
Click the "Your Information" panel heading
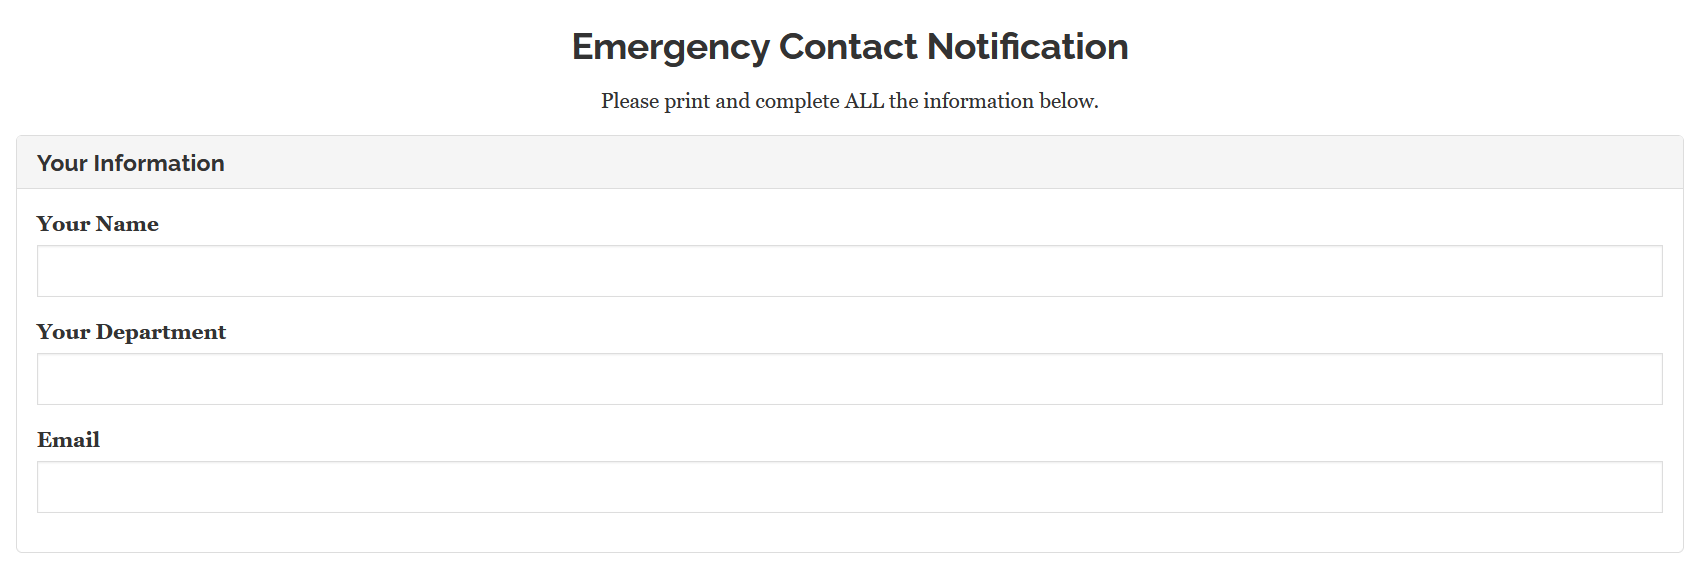click(x=131, y=163)
